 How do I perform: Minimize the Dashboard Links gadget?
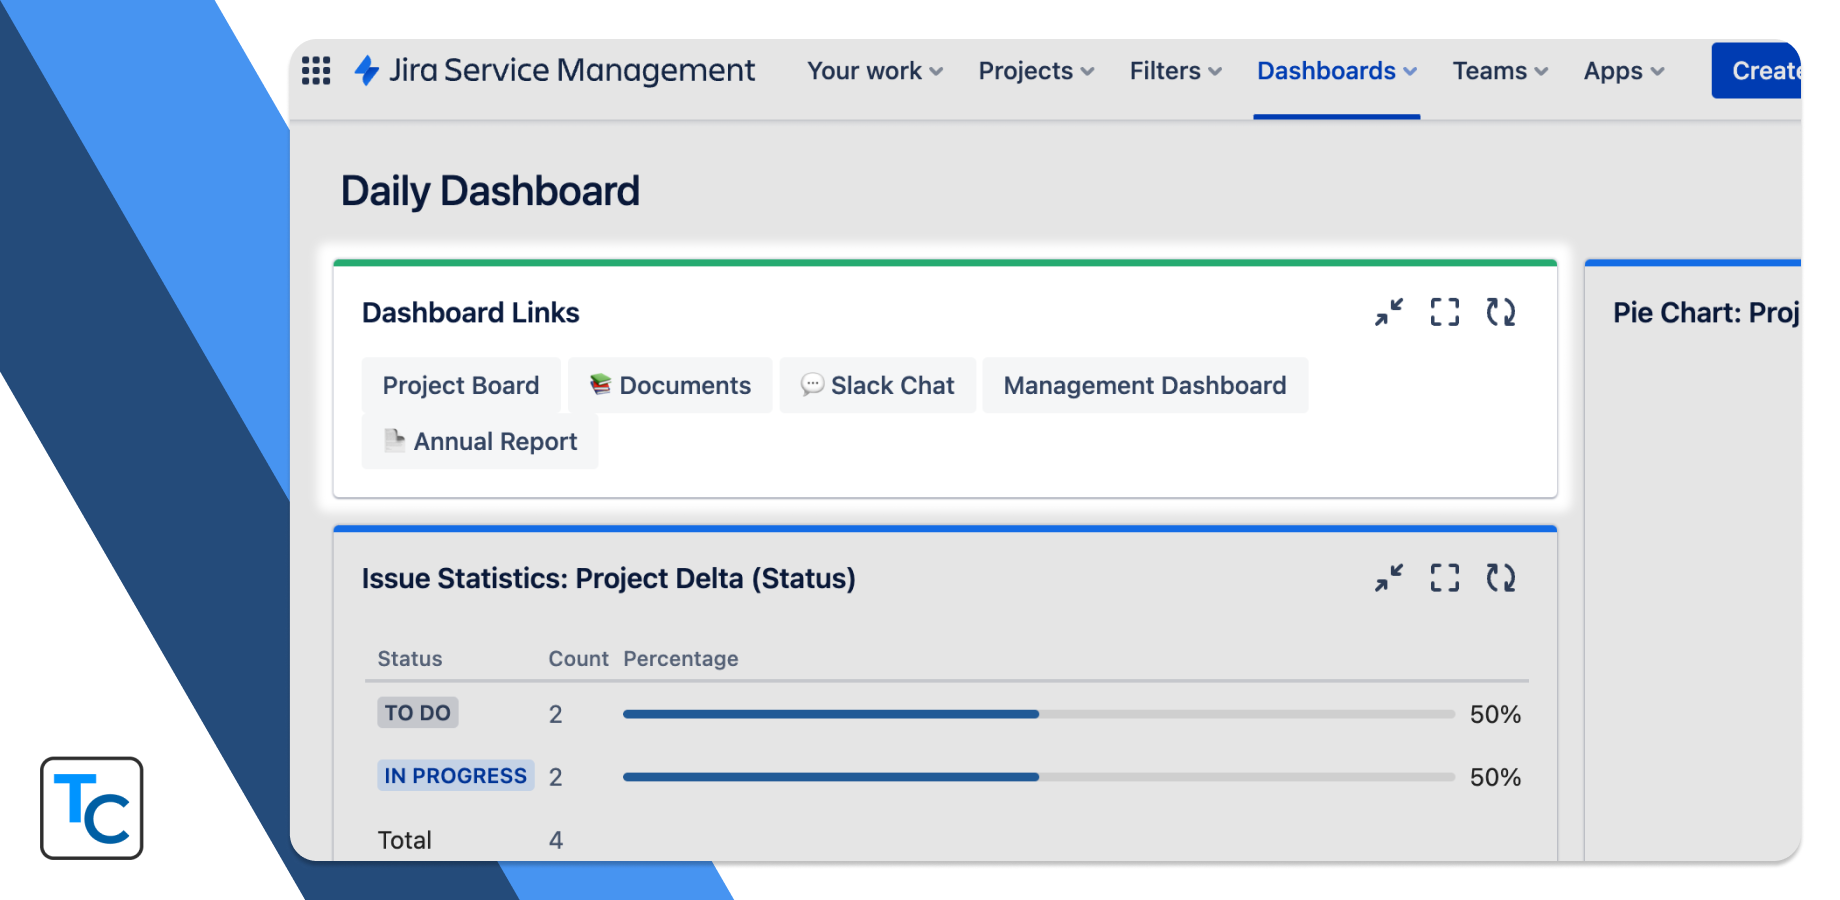tap(1389, 312)
